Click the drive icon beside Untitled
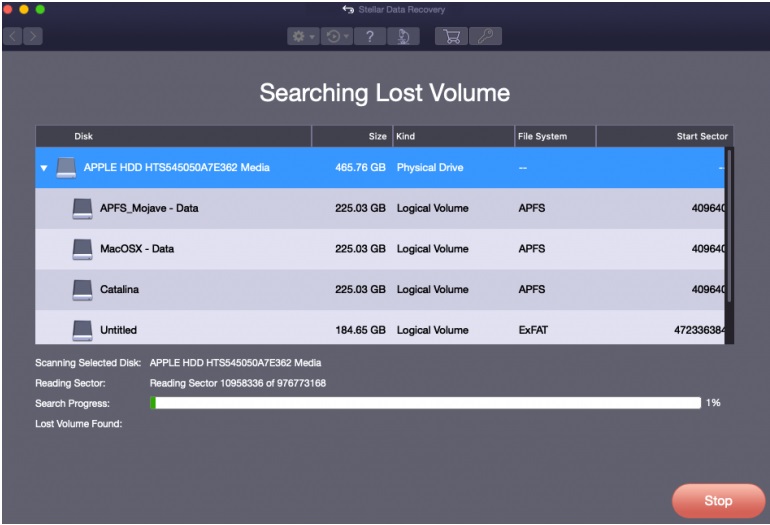The image size is (770, 525). pyautogui.click(x=82, y=331)
